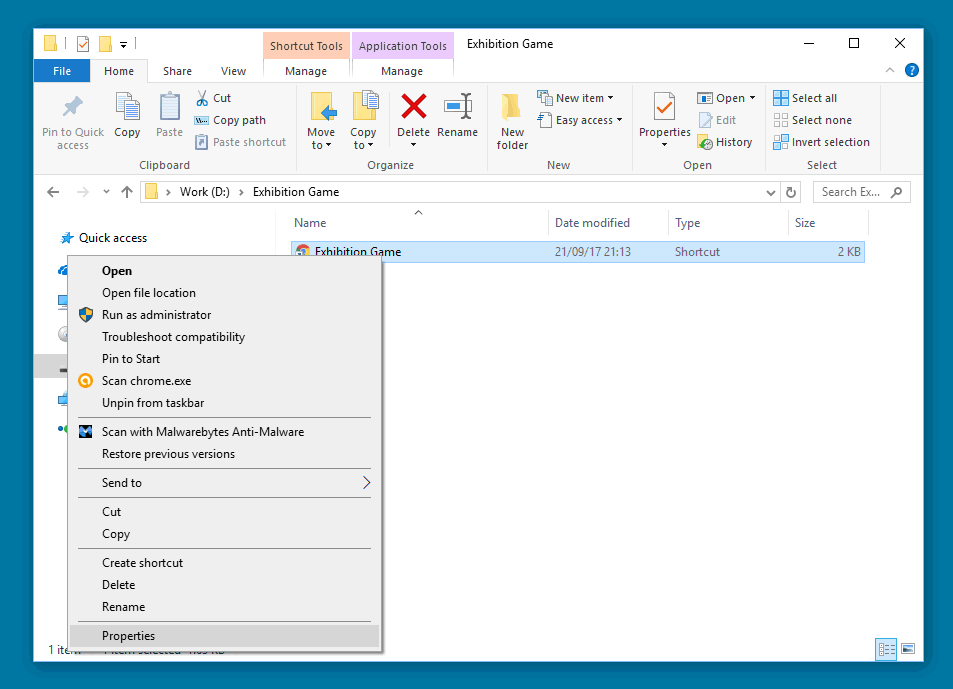Screen dimensions: 953x689
Task: Sort by the Name column header
Action: coord(419,222)
